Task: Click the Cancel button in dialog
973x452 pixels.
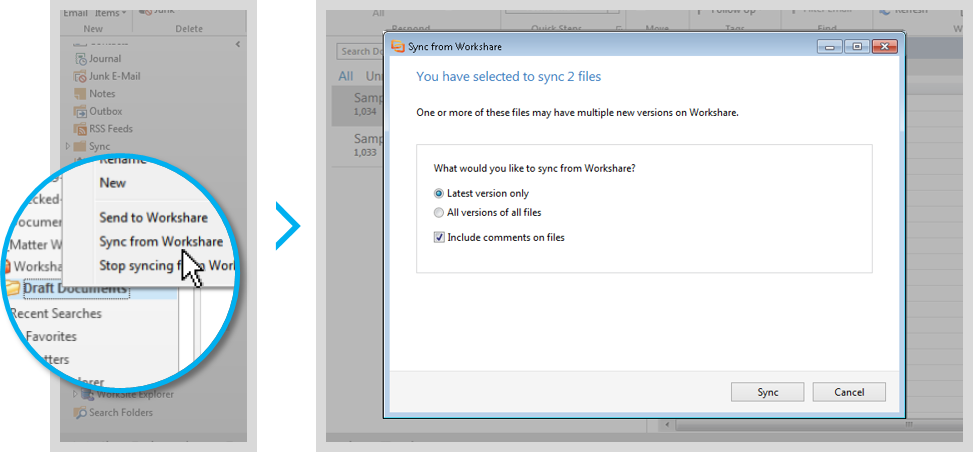Action: pyautogui.click(x=849, y=392)
